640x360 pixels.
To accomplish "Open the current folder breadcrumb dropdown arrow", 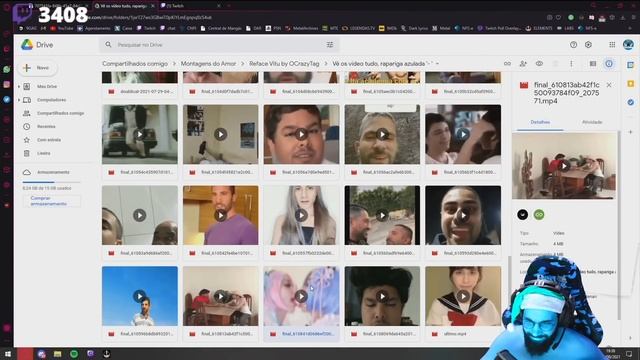I will [x=437, y=64].
